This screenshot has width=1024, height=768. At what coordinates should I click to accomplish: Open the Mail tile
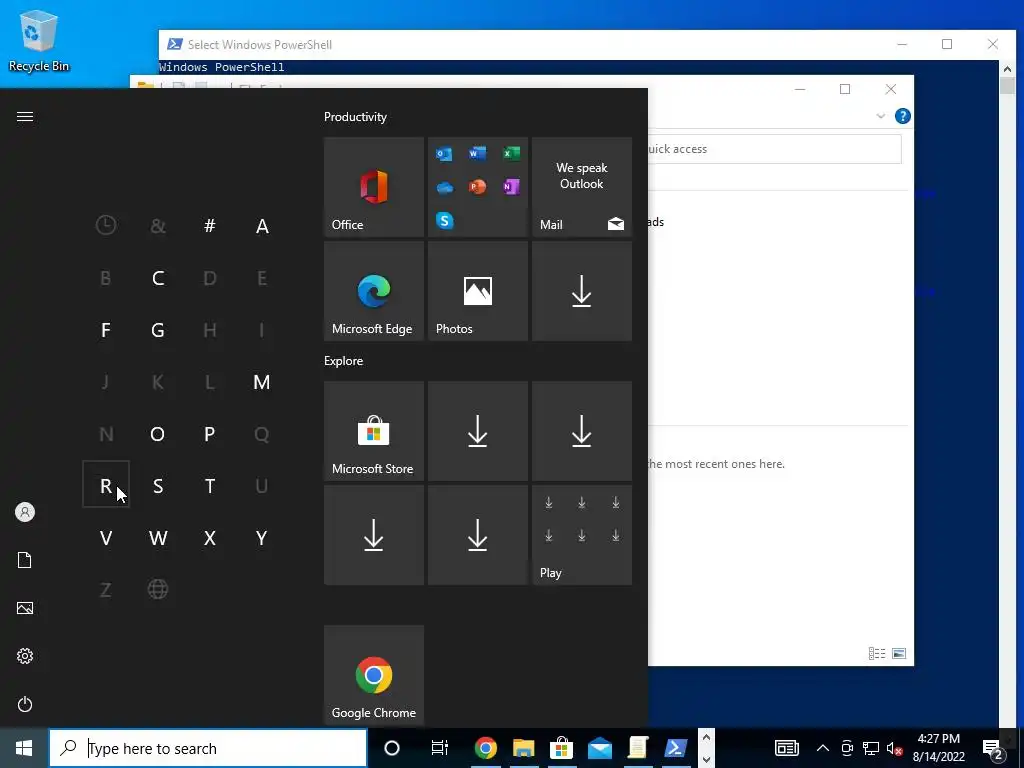[581, 187]
